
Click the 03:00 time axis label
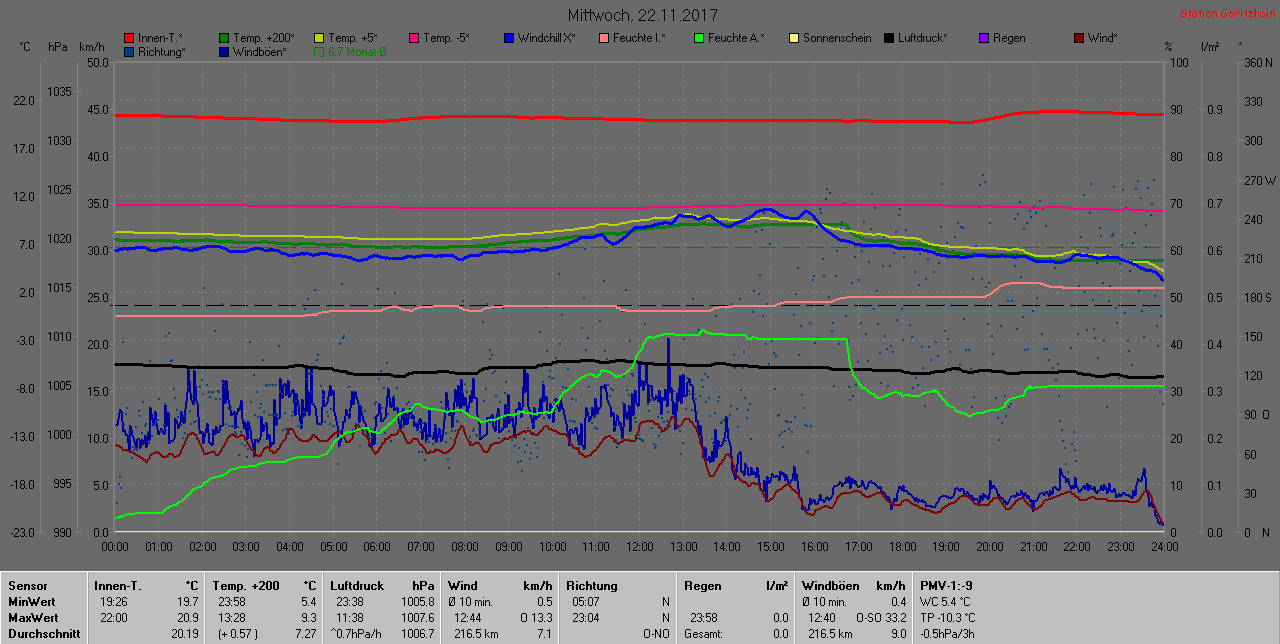click(246, 547)
